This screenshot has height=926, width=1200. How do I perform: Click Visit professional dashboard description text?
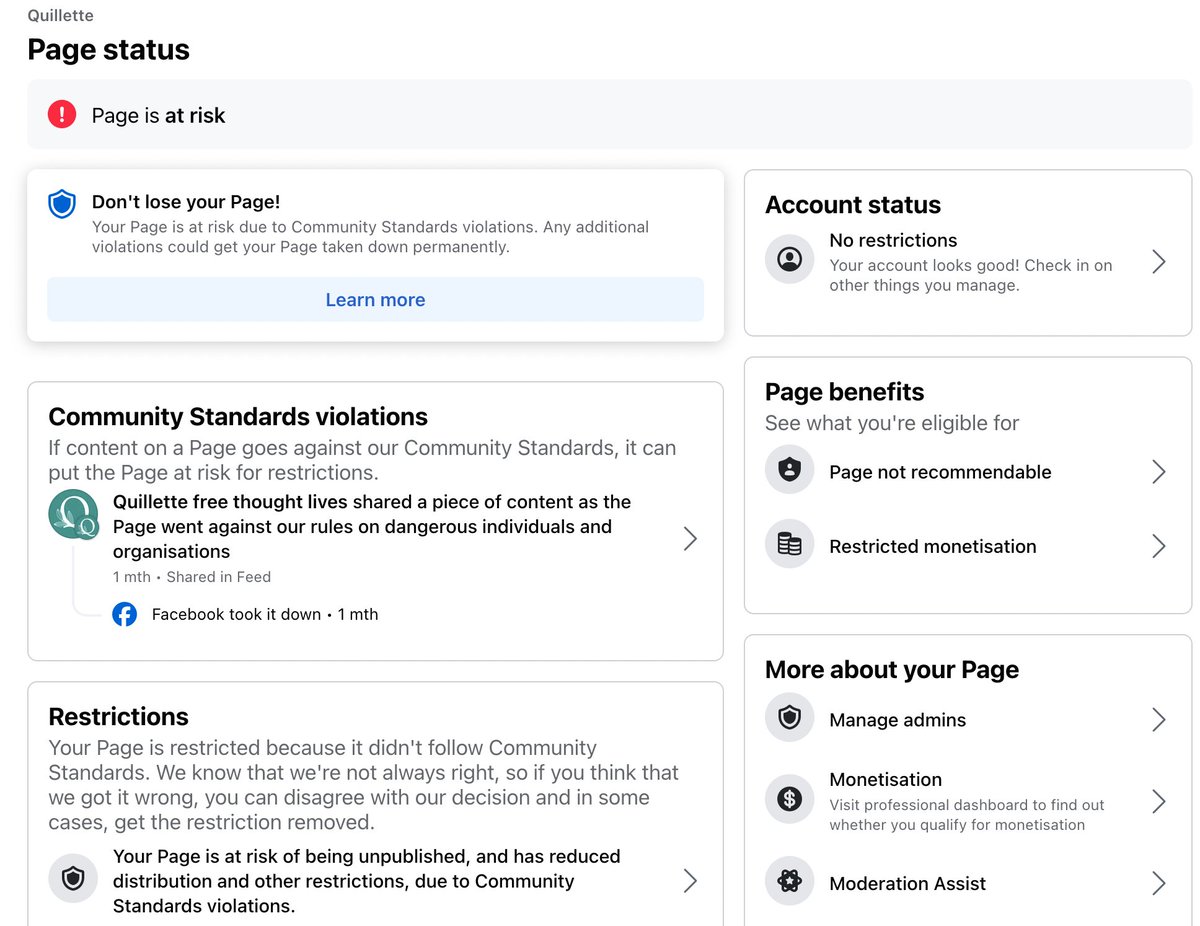click(x=967, y=815)
